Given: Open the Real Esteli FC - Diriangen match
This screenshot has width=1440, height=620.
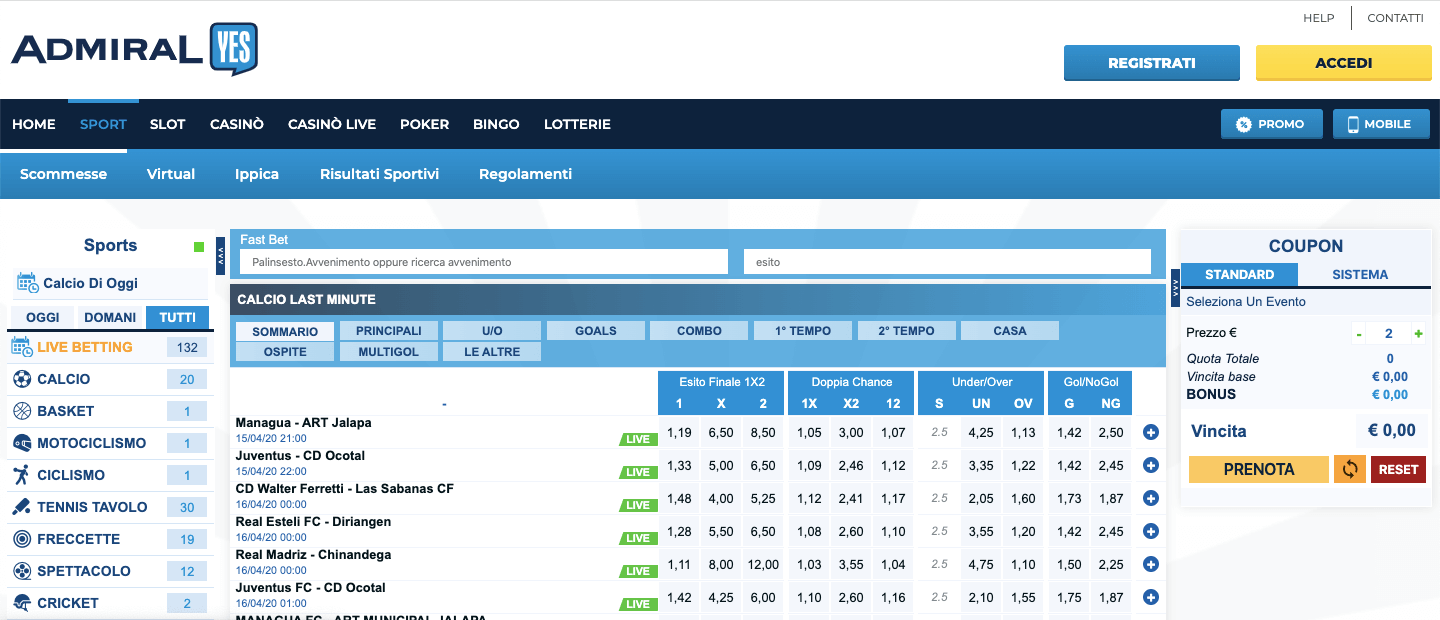Looking at the screenshot, I should coord(313,522).
